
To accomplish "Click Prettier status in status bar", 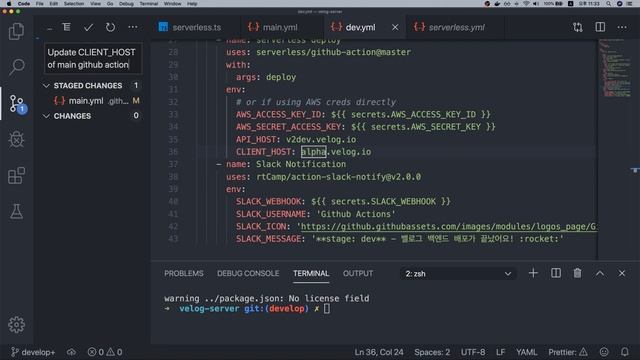I will tap(568, 352).
